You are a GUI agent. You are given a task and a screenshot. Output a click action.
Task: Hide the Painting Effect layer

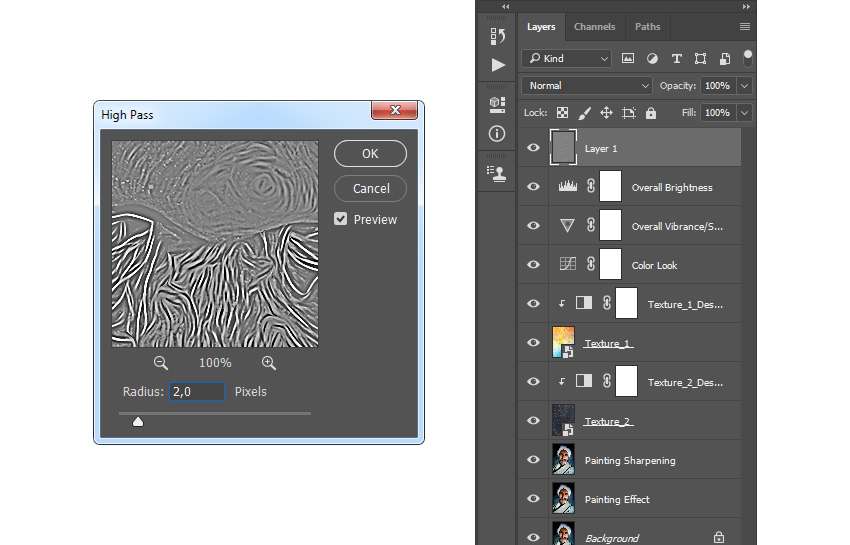pos(533,499)
